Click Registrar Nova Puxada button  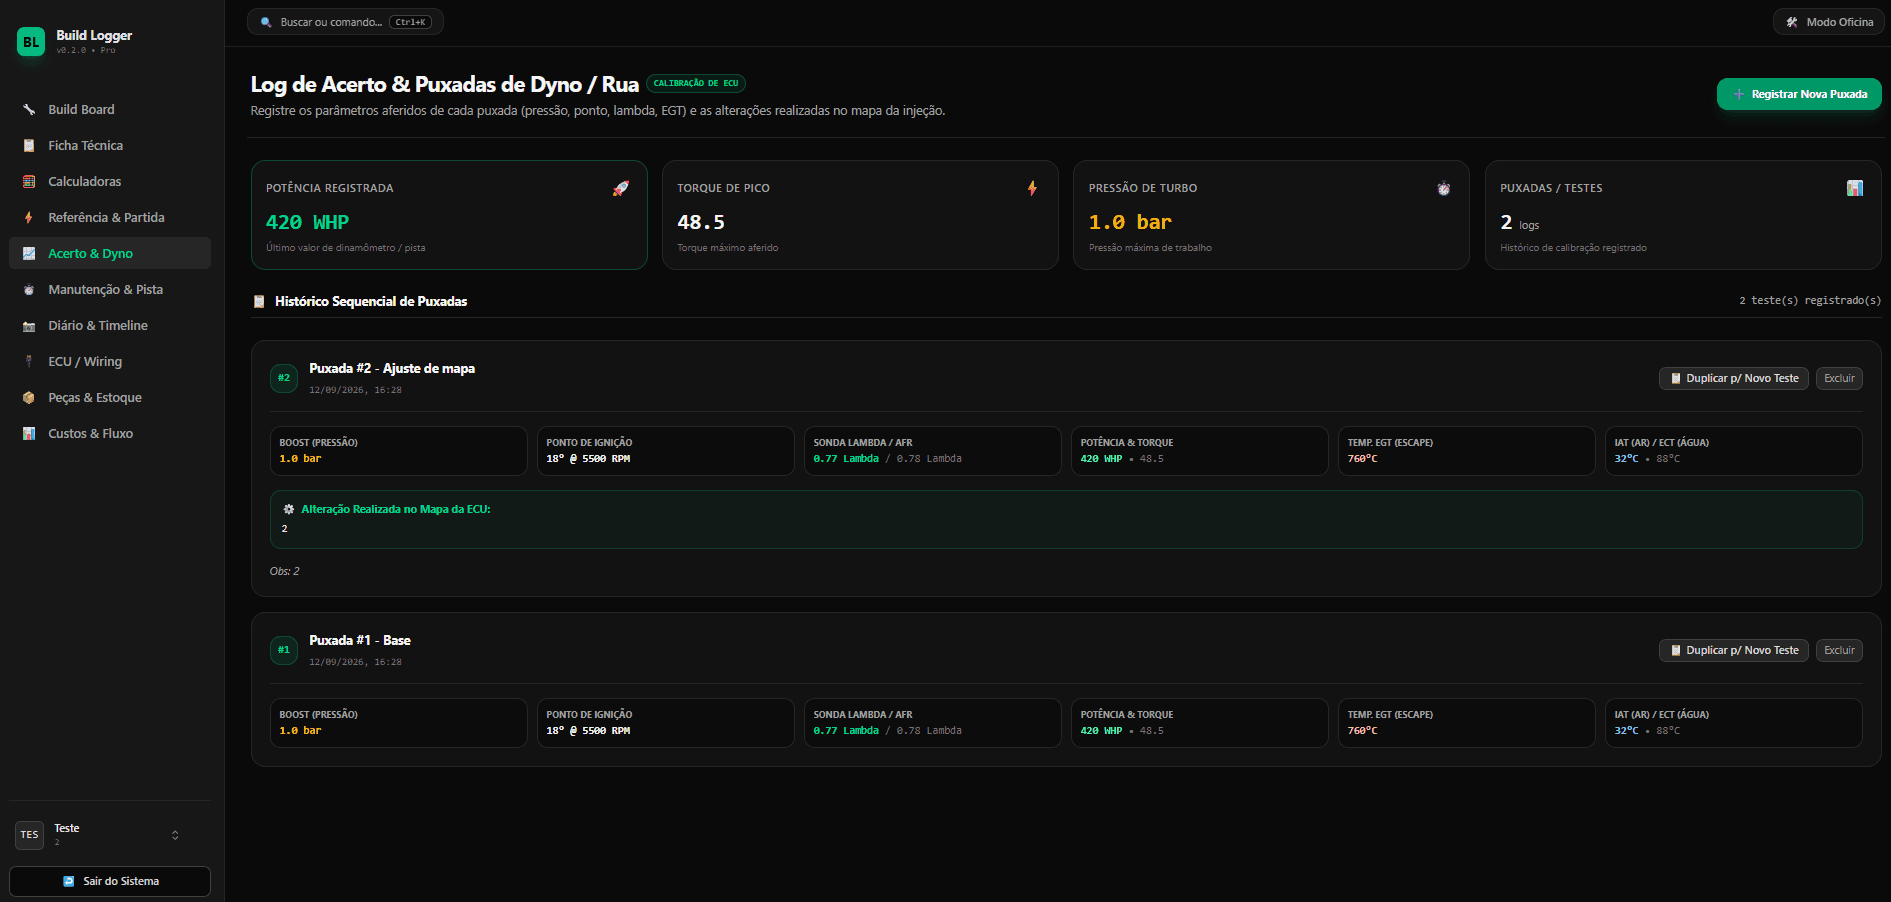[x=1799, y=94]
